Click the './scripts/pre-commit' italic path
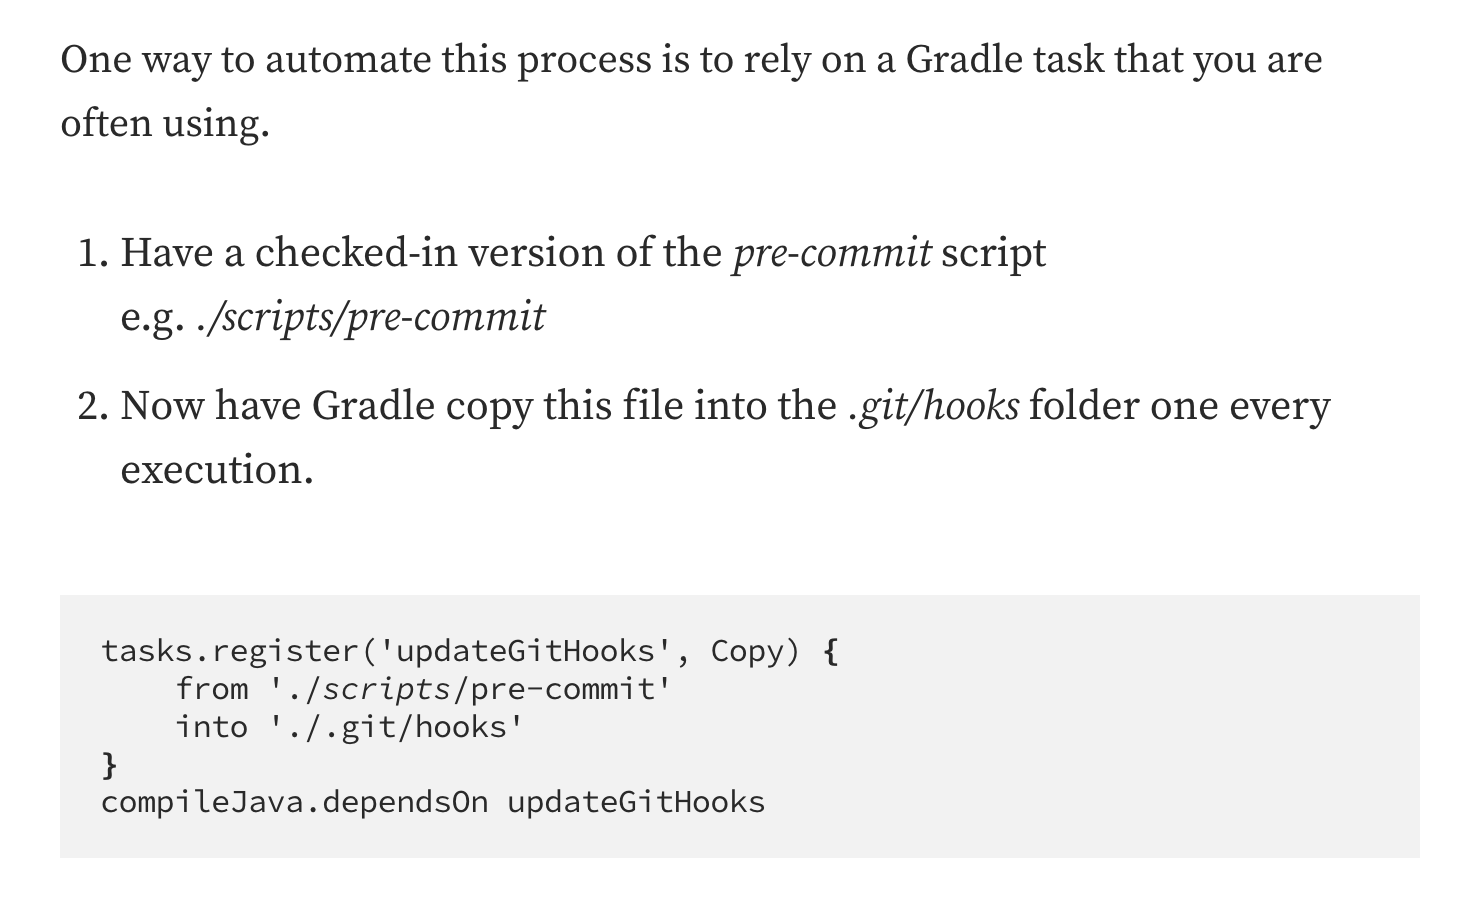Viewport: 1470px width, 910px height. pyautogui.click(x=371, y=317)
